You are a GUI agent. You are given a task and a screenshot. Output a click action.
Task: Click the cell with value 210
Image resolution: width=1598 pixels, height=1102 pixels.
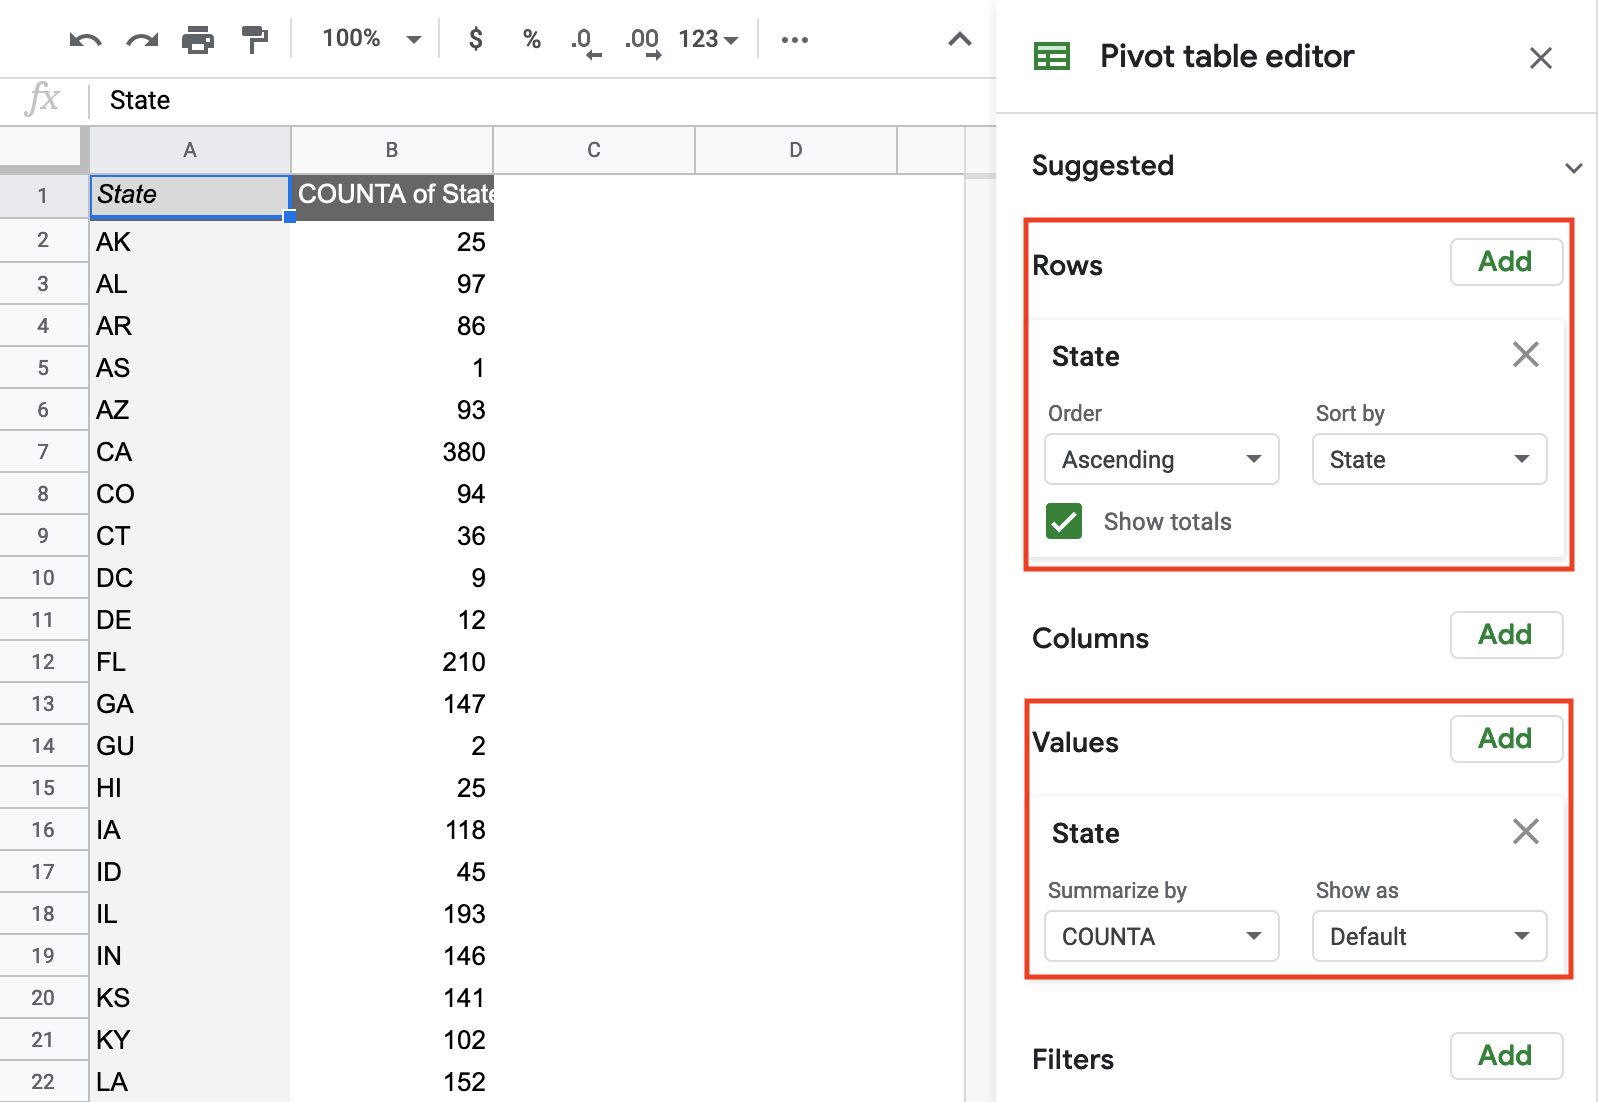tap(392, 662)
